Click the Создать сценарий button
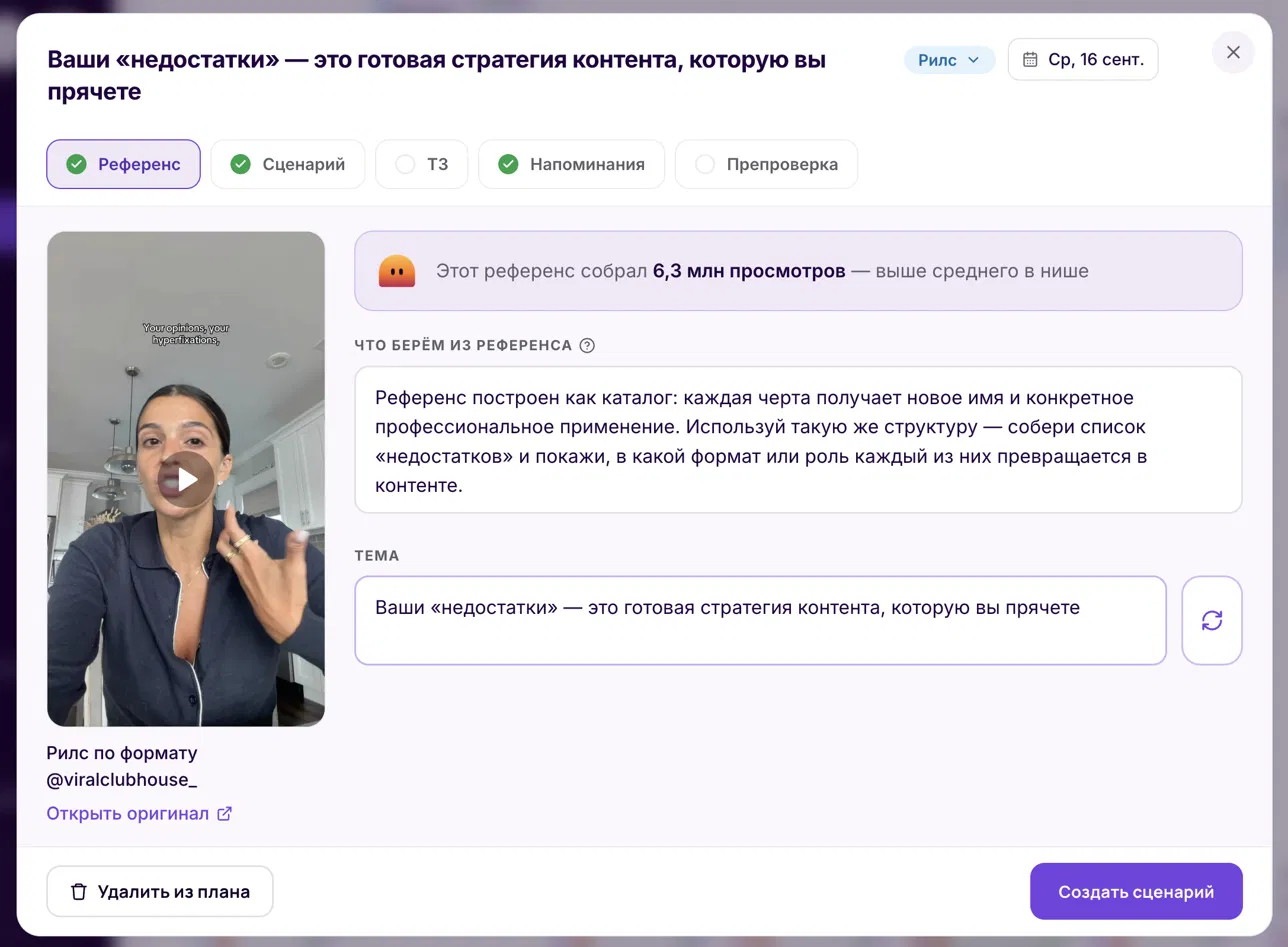Viewport: 1288px width, 947px height. tap(1136, 891)
